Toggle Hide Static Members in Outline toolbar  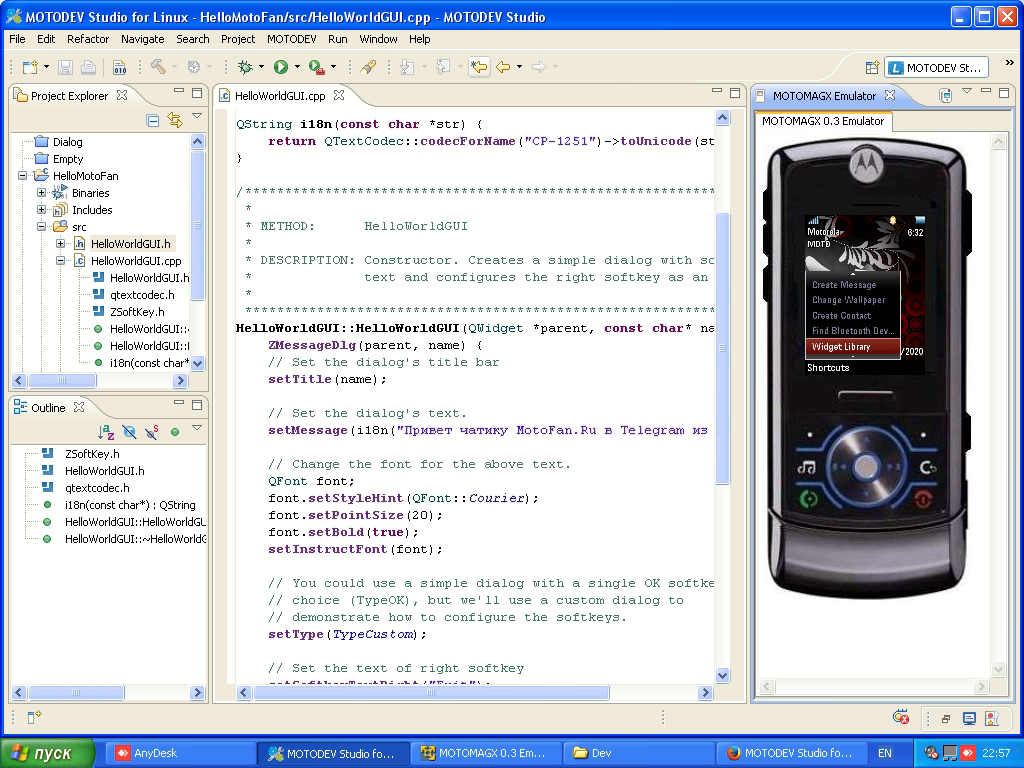click(x=152, y=432)
